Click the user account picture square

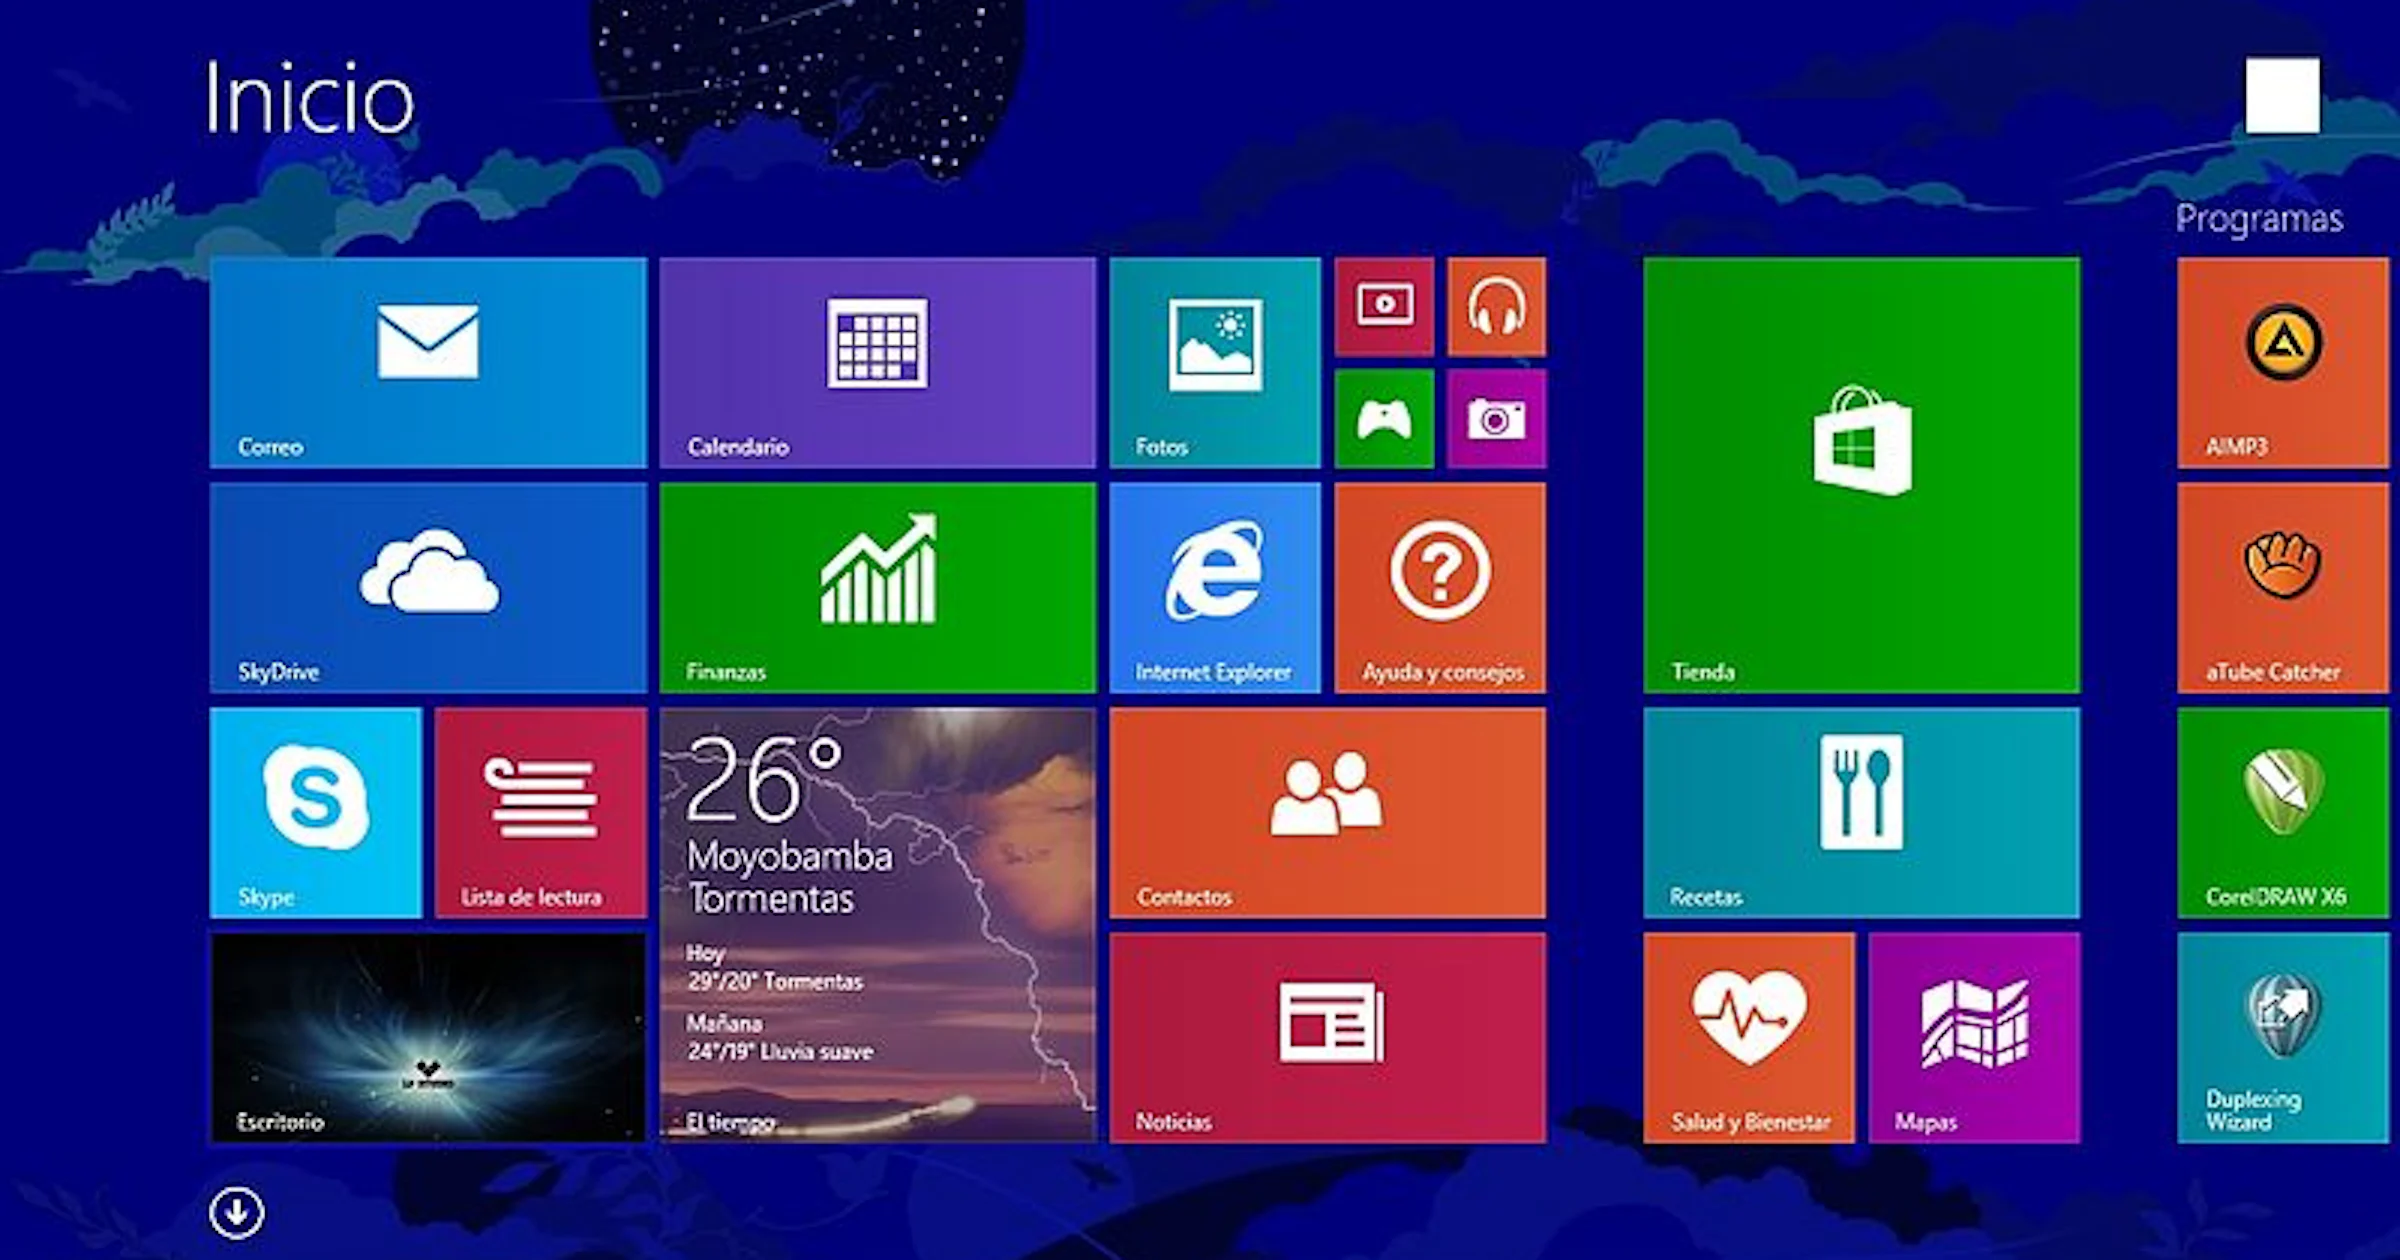click(x=2283, y=96)
